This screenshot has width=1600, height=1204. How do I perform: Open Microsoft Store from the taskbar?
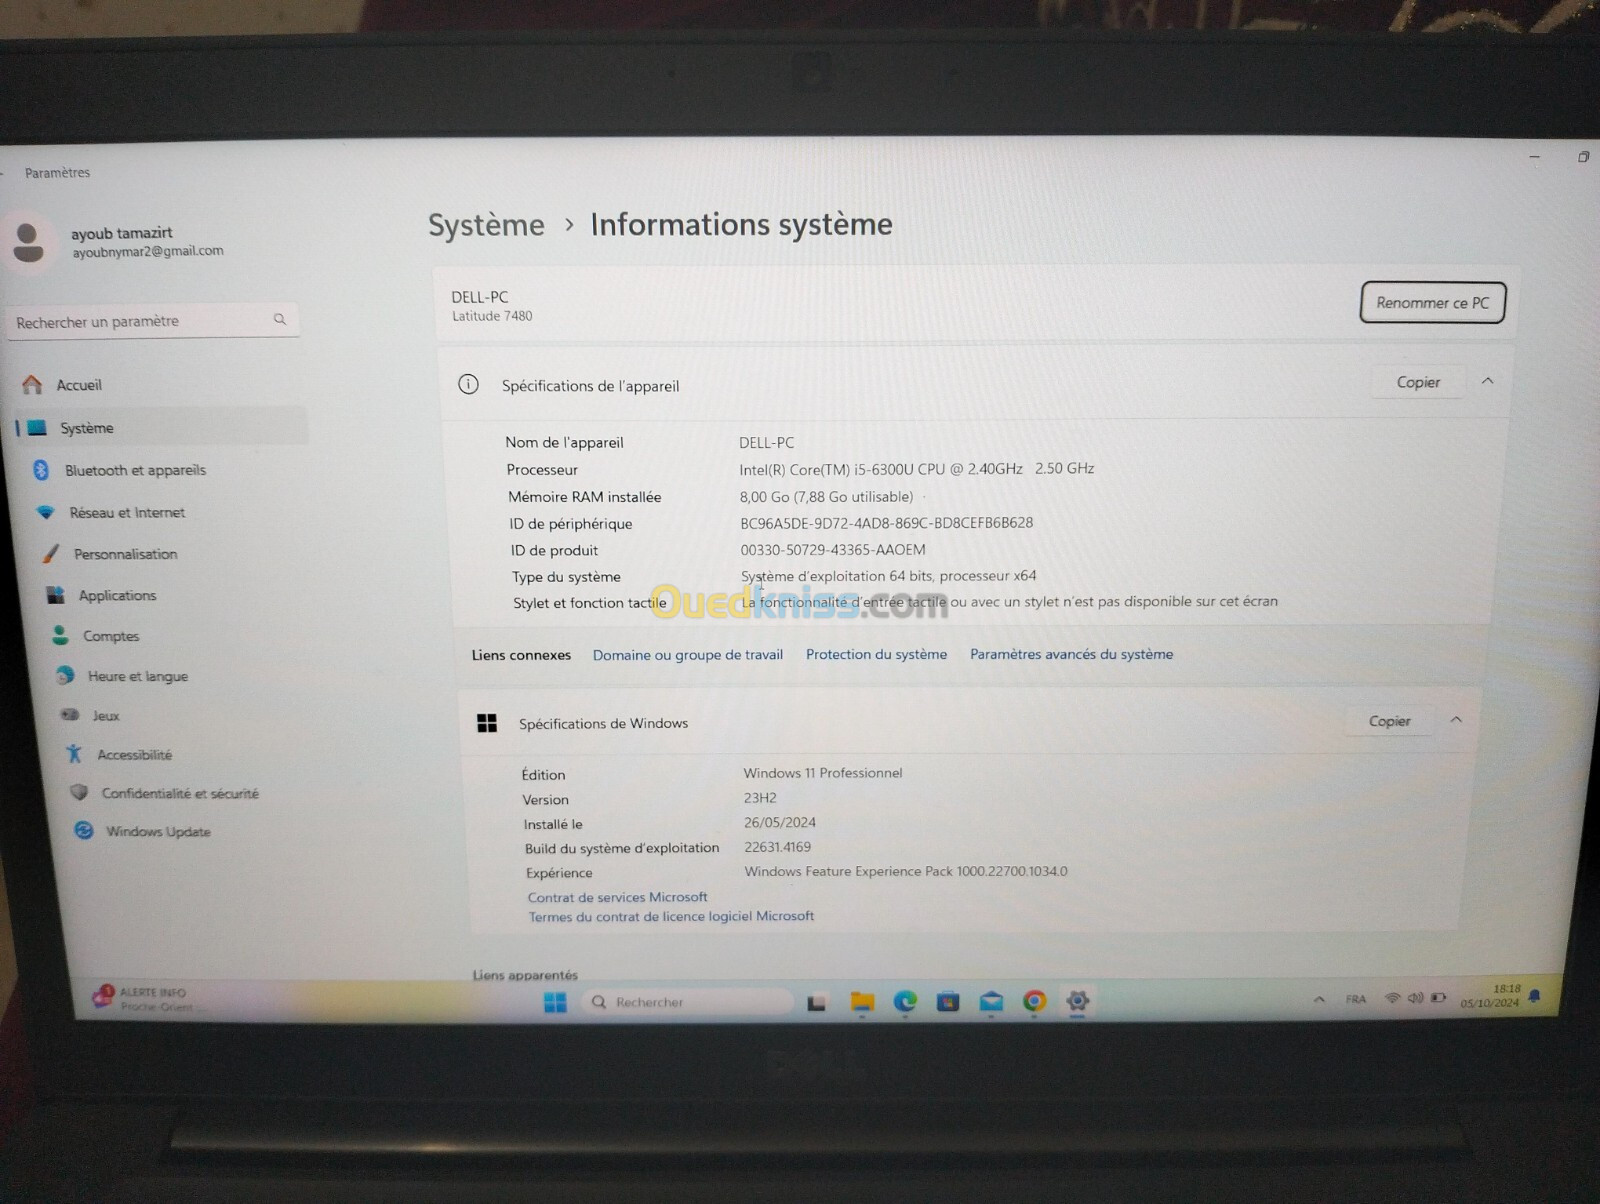[x=948, y=1001]
